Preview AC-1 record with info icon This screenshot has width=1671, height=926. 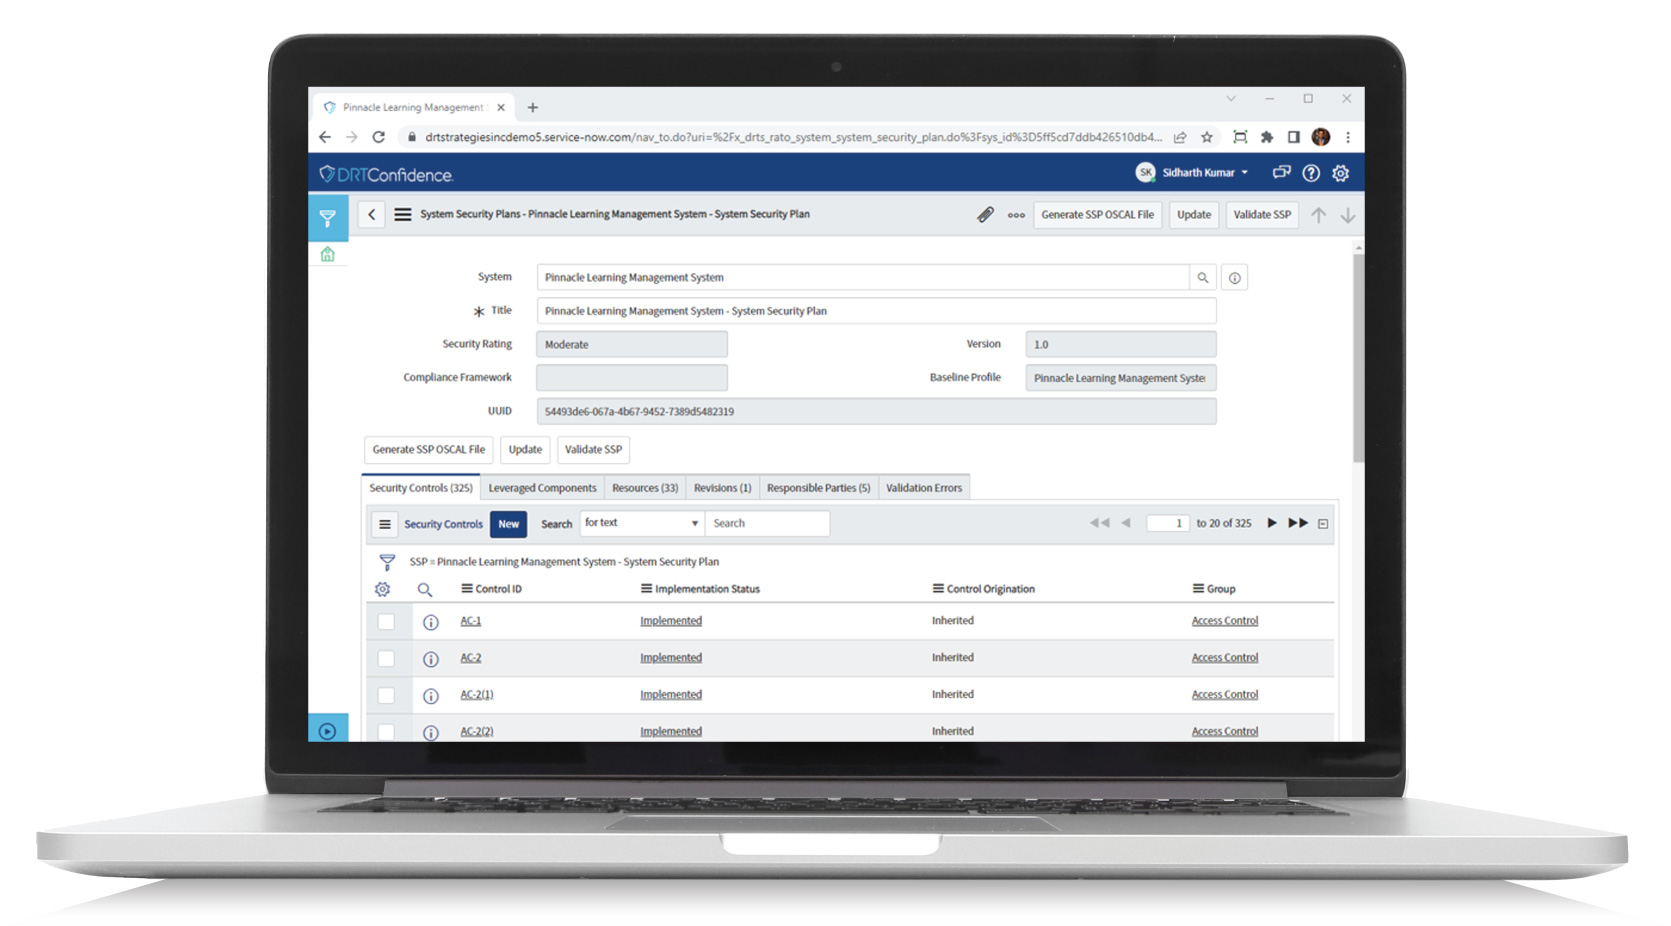pos(431,622)
